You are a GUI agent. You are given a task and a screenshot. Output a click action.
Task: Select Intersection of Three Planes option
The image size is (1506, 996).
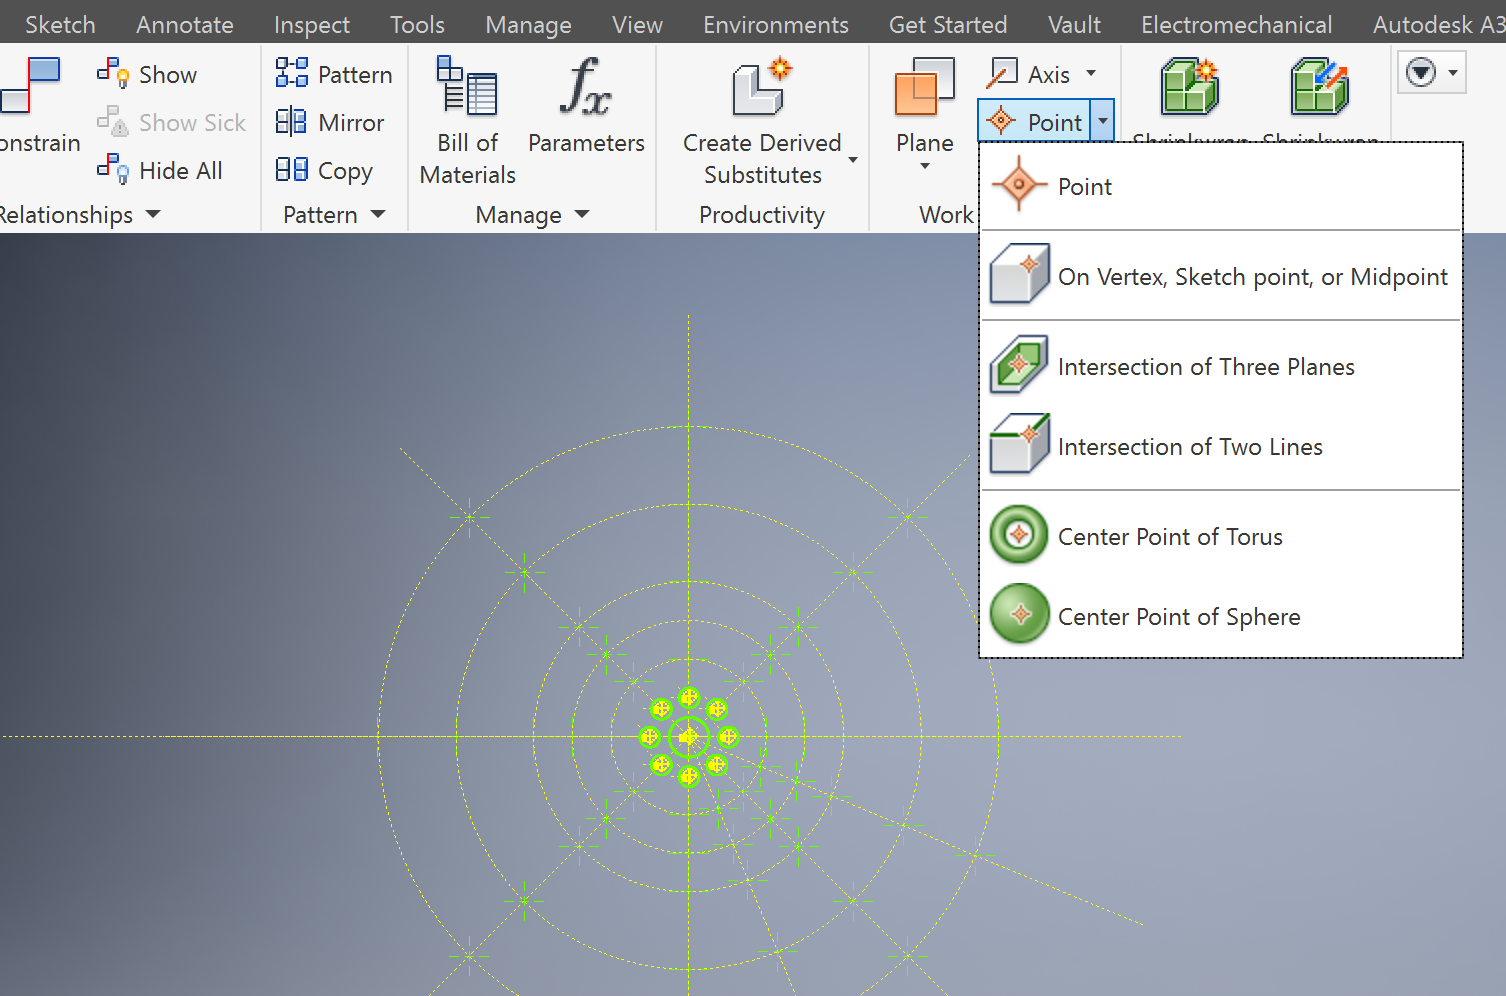pyautogui.click(x=1220, y=366)
